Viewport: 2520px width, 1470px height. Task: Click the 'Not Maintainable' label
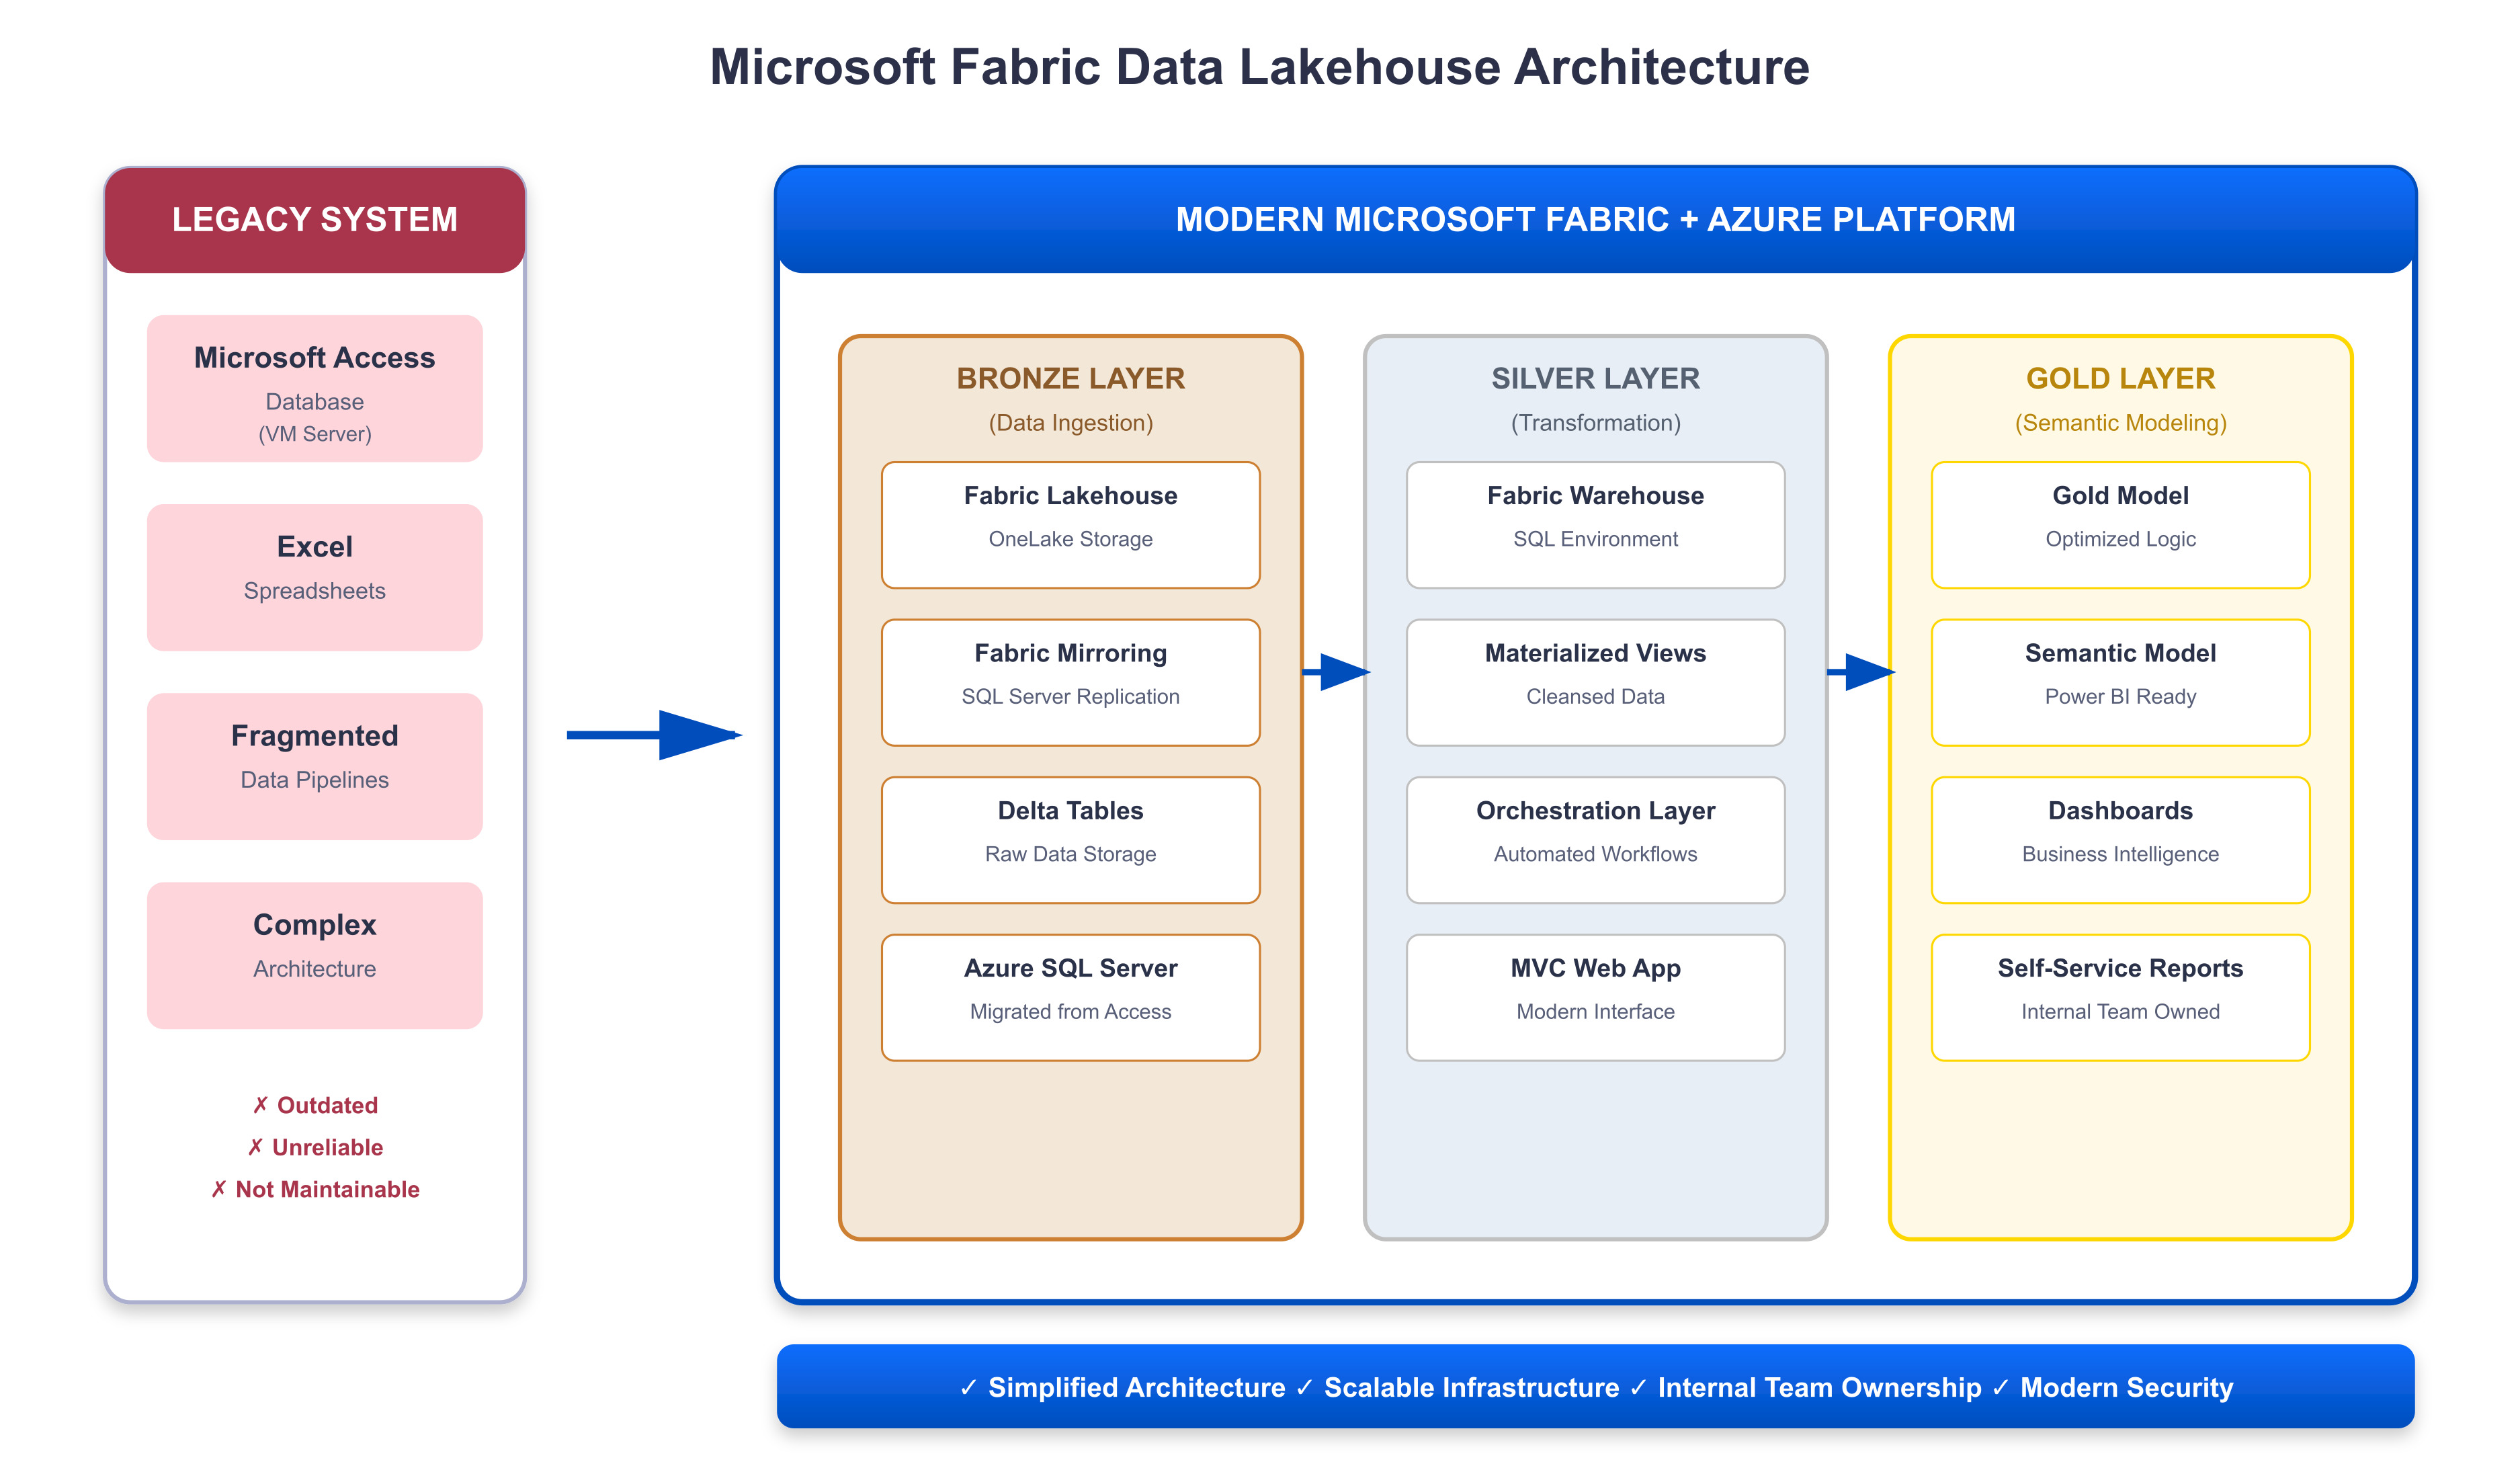point(315,1189)
